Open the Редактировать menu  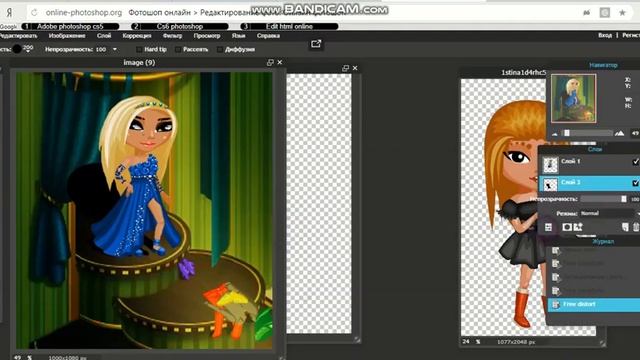coord(18,36)
